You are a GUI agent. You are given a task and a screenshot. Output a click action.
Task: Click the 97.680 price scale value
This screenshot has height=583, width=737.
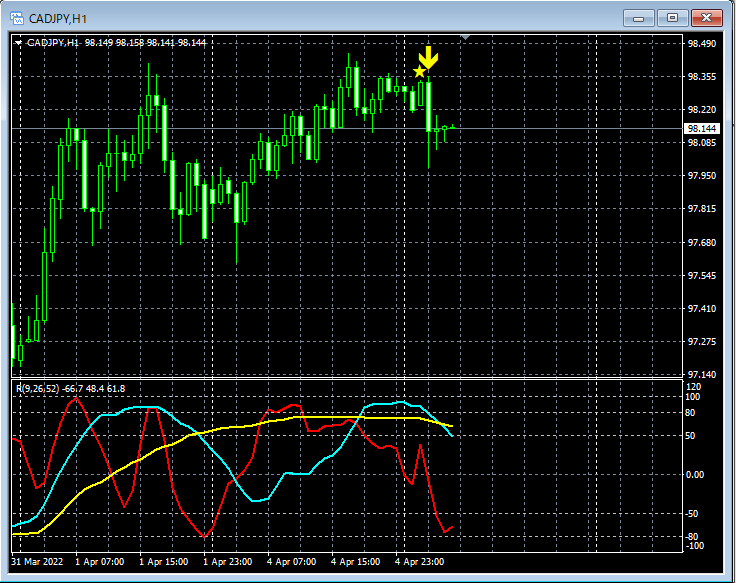pos(702,242)
